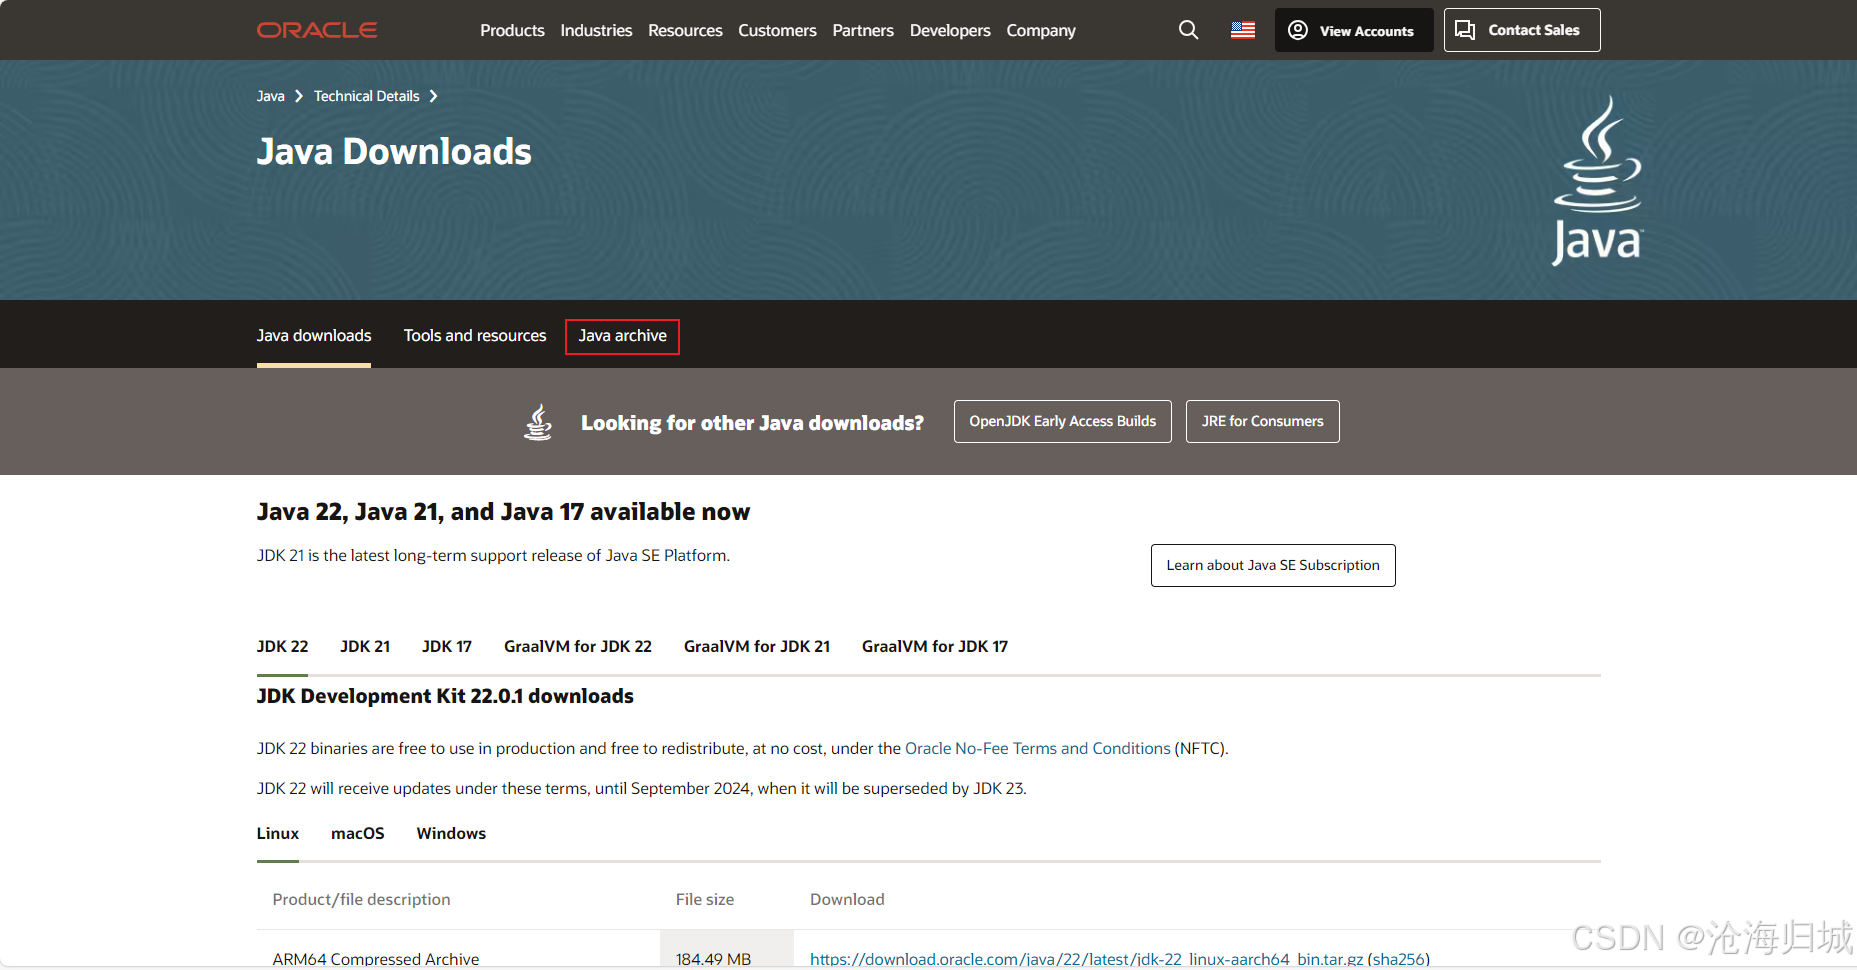Image resolution: width=1857 pixels, height=970 pixels.
Task: Click the JDK 21 is the latest long-term support release sentence
Action: (493, 556)
